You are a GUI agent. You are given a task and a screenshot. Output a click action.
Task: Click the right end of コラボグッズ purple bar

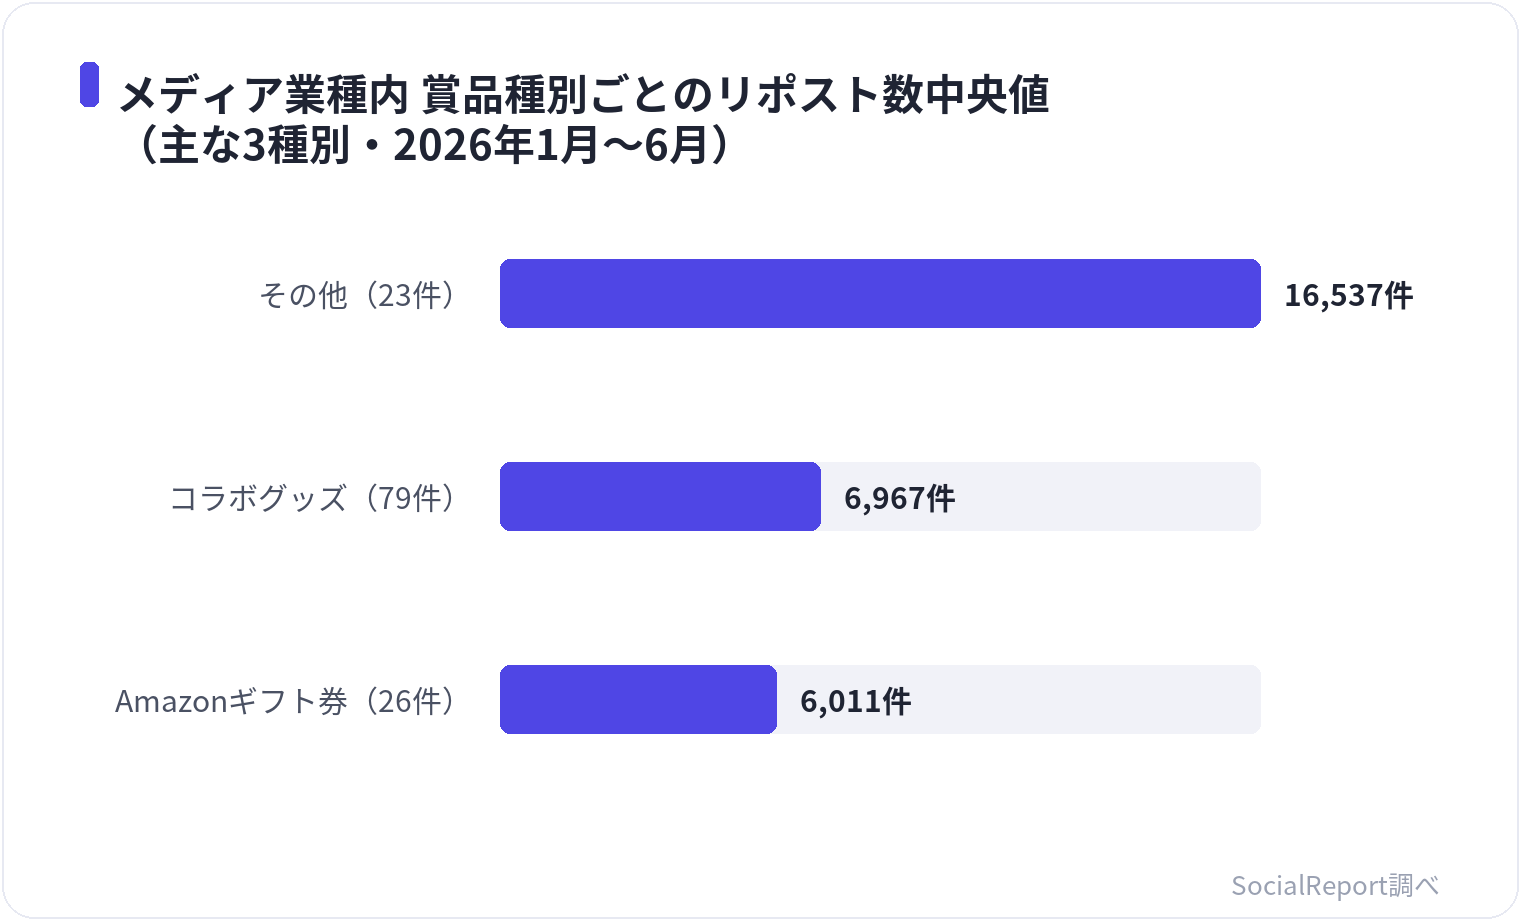(x=815, y=496)
